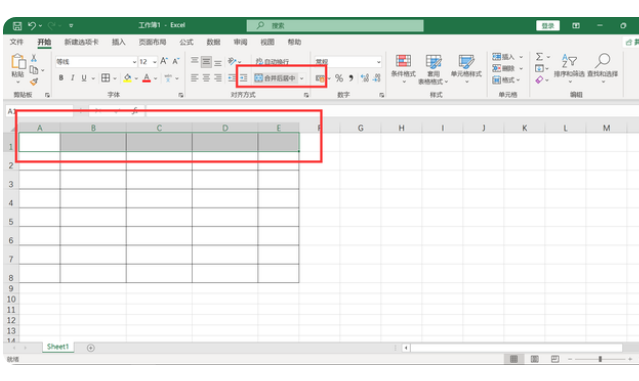Click the Format Painter brush icon
Viewport: 639px width, 381px height.
point(34,82)
